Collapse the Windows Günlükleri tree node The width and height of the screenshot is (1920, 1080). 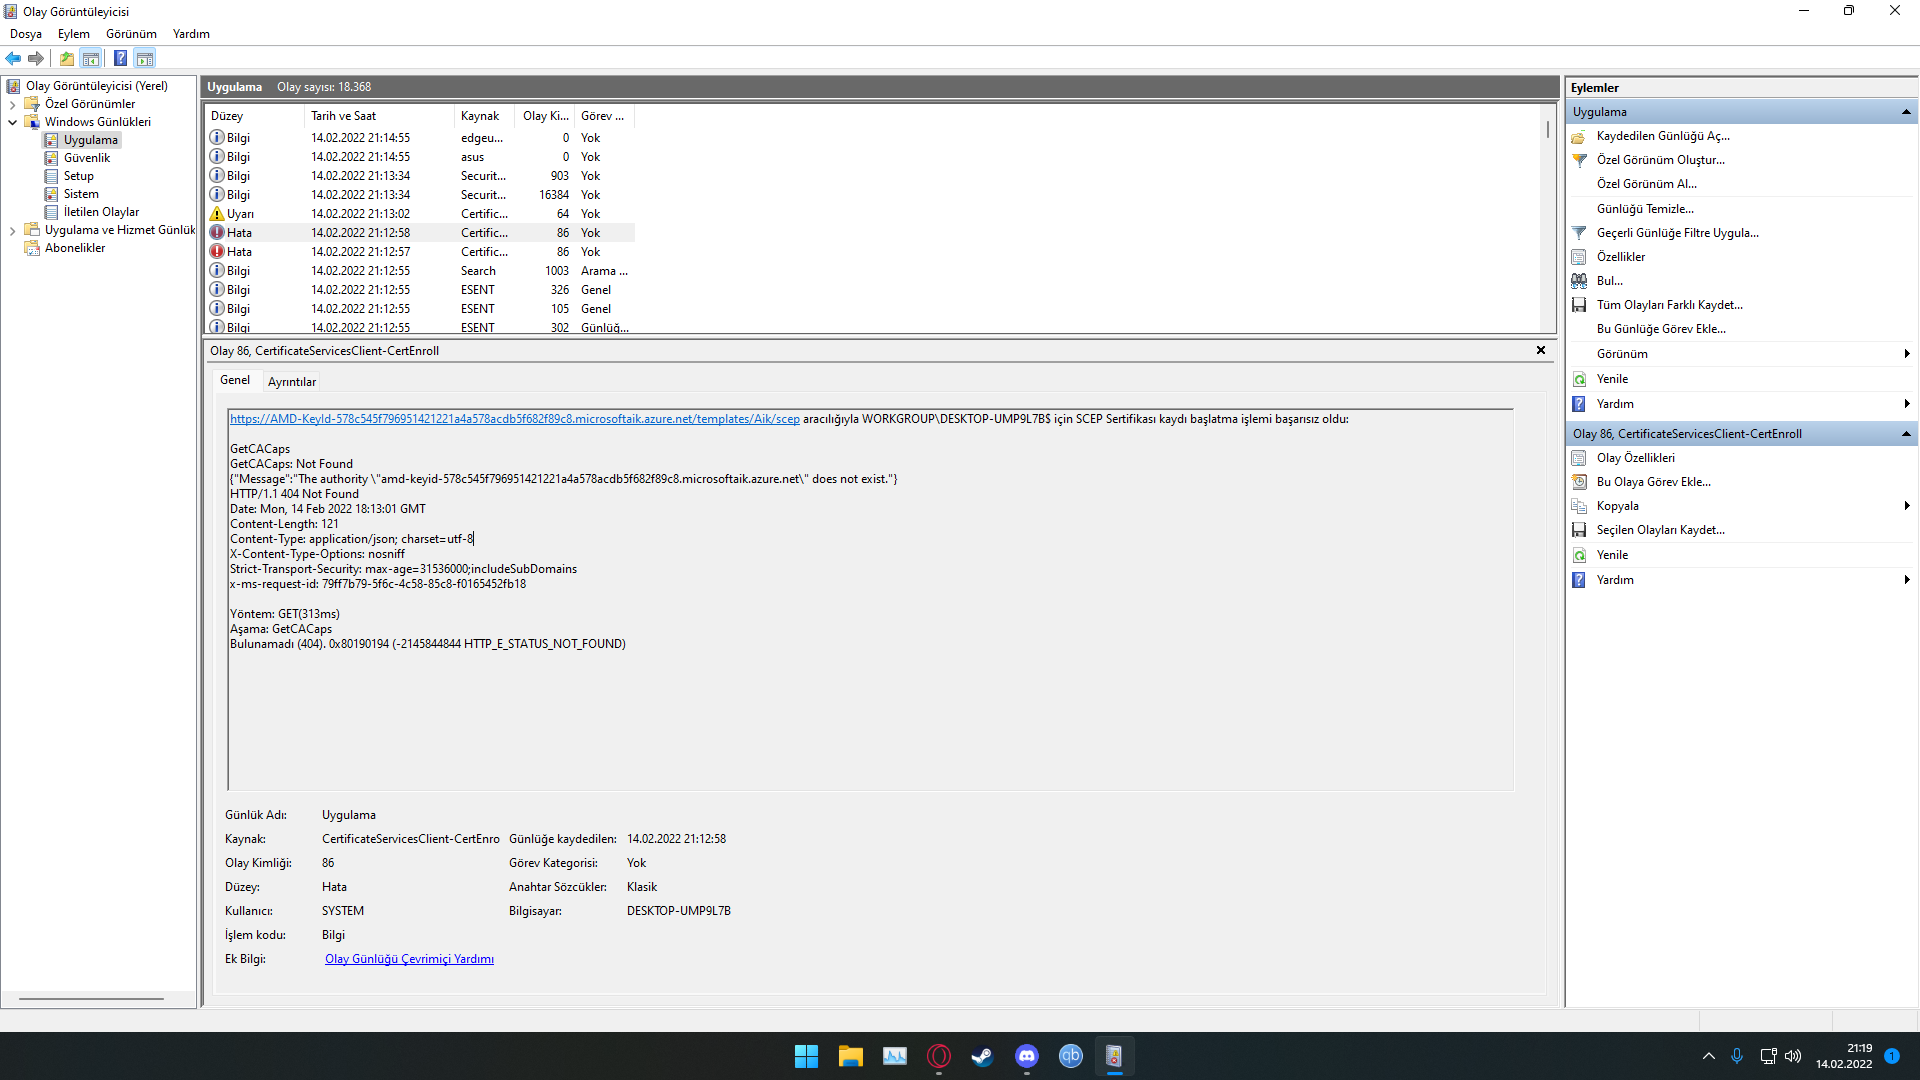point(12,122)
